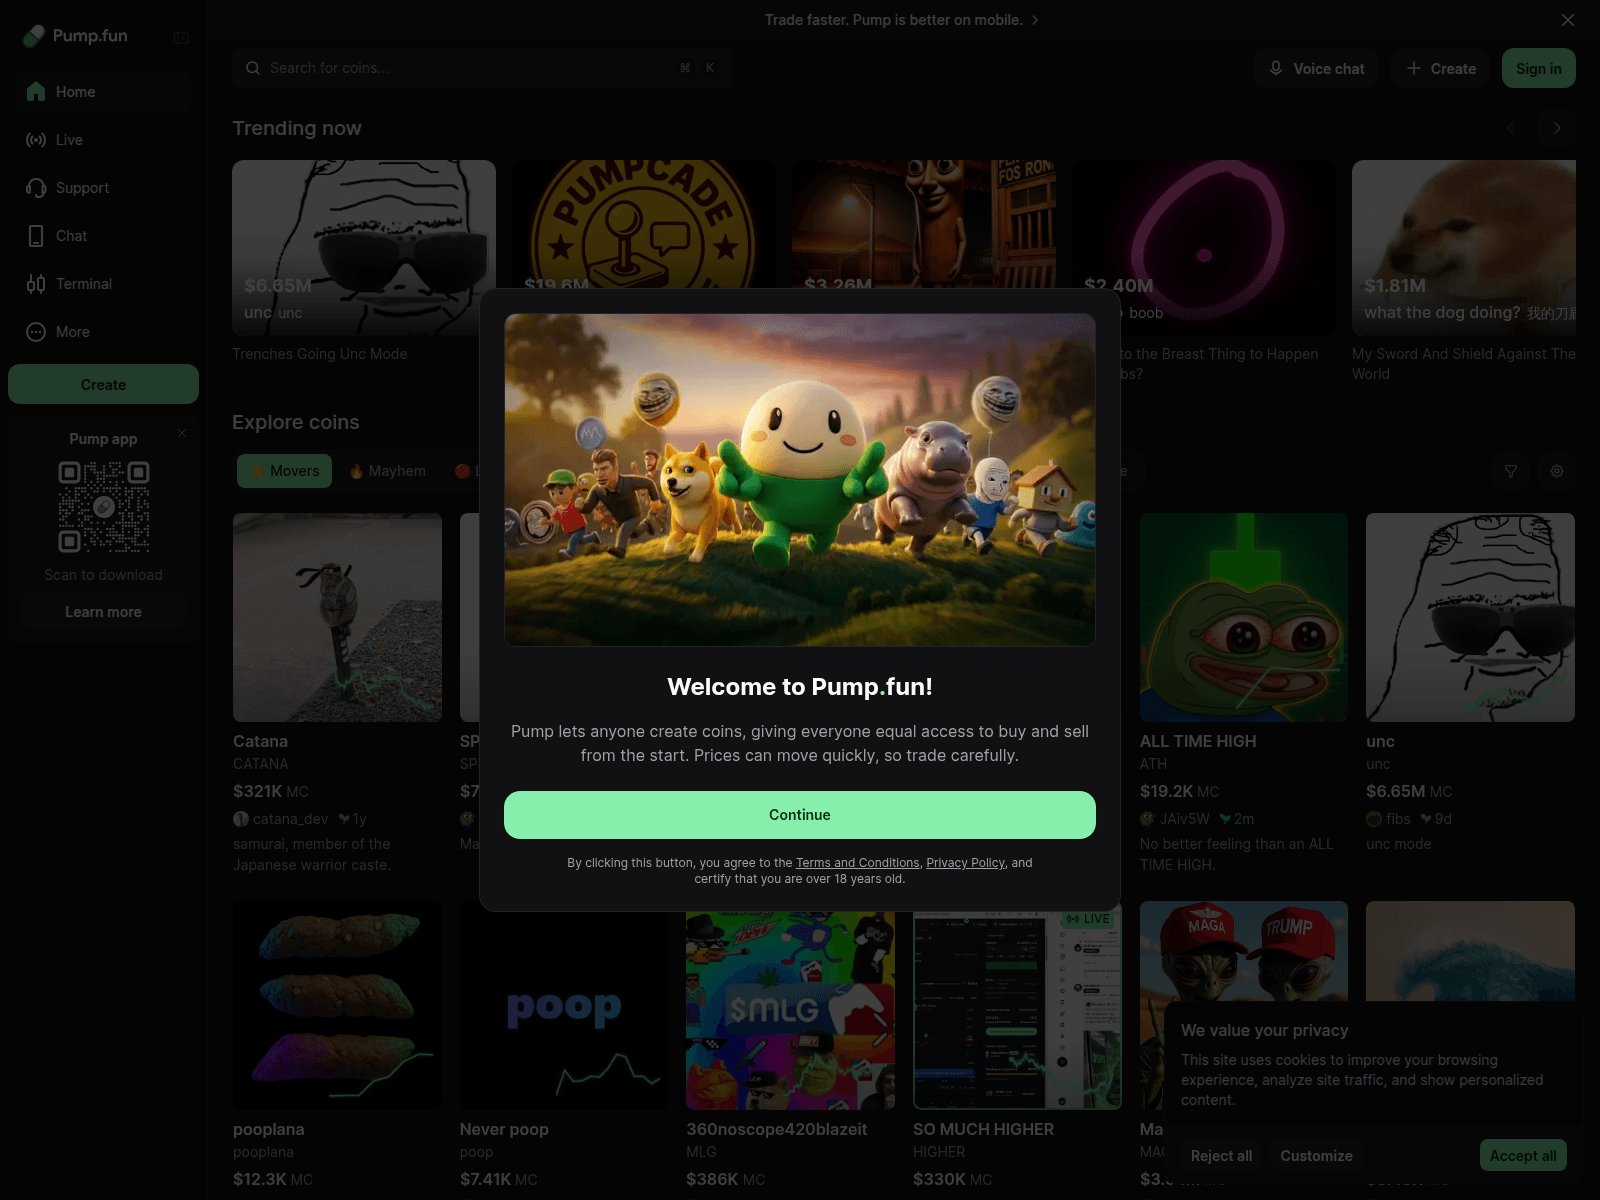Expand the More menu in sidebar
This screenshot has width=1600, height=1200.
pyautogui.click(x=72, y=332)
